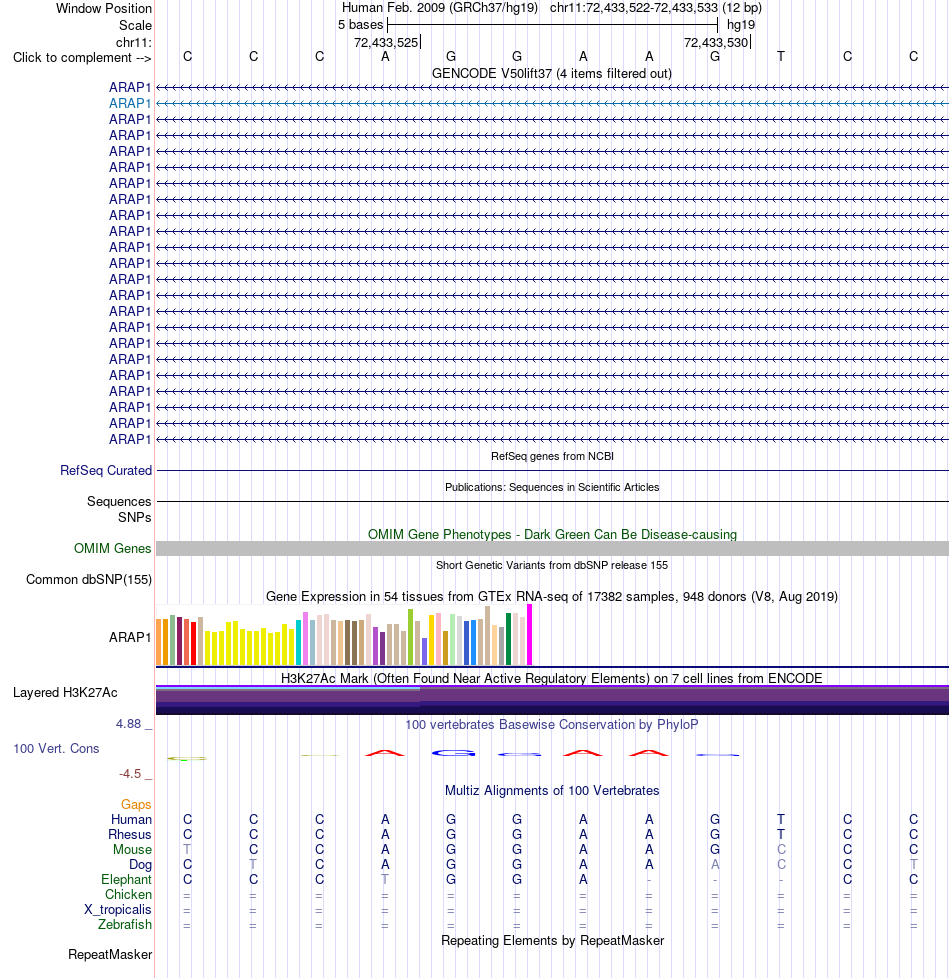
Task: Open the GTEx 'Gene Expression in 54 tissues' title
Action: coord(551,596)
